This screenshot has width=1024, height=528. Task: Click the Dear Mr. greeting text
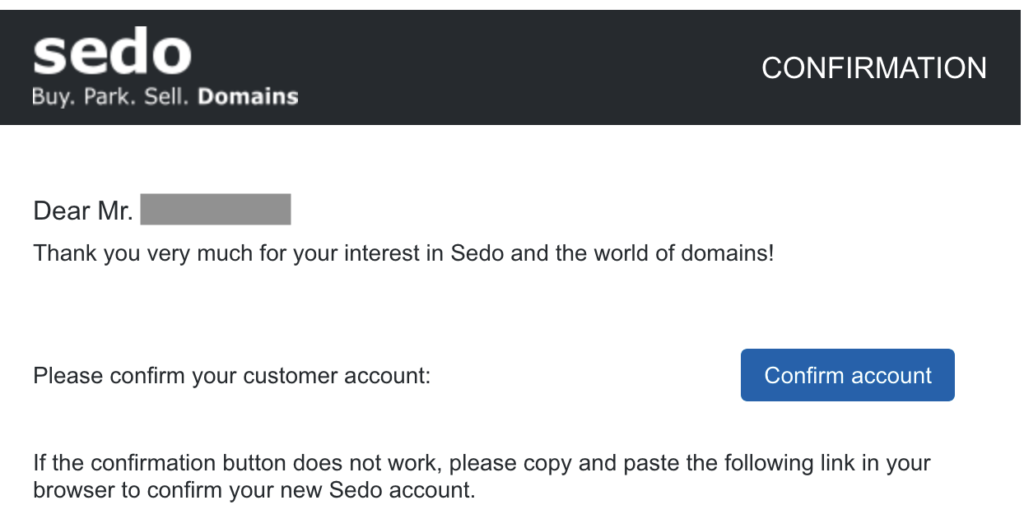tap(82, 211)
